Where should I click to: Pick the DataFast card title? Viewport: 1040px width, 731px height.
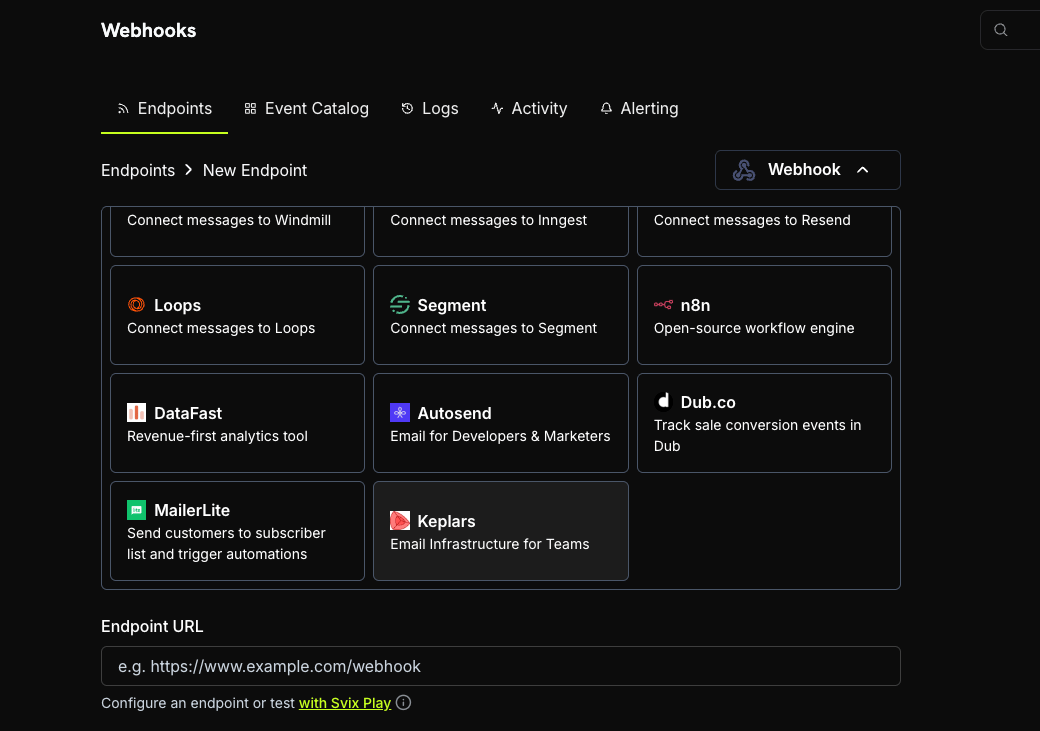tap(188, 413)
